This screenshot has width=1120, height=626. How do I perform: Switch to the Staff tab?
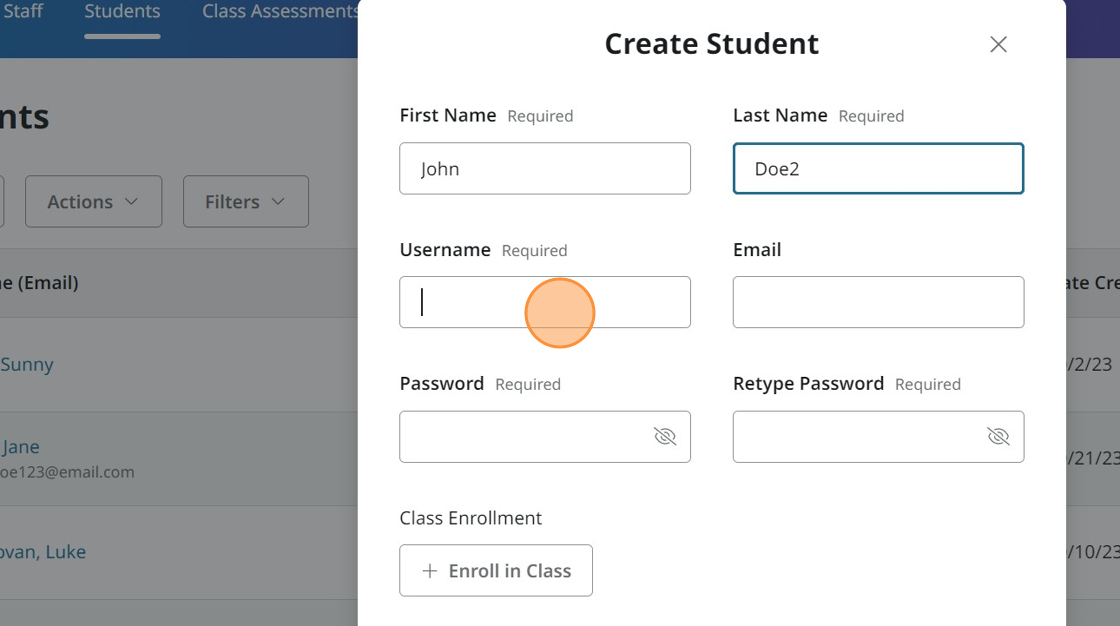click(x=21, y=13)
